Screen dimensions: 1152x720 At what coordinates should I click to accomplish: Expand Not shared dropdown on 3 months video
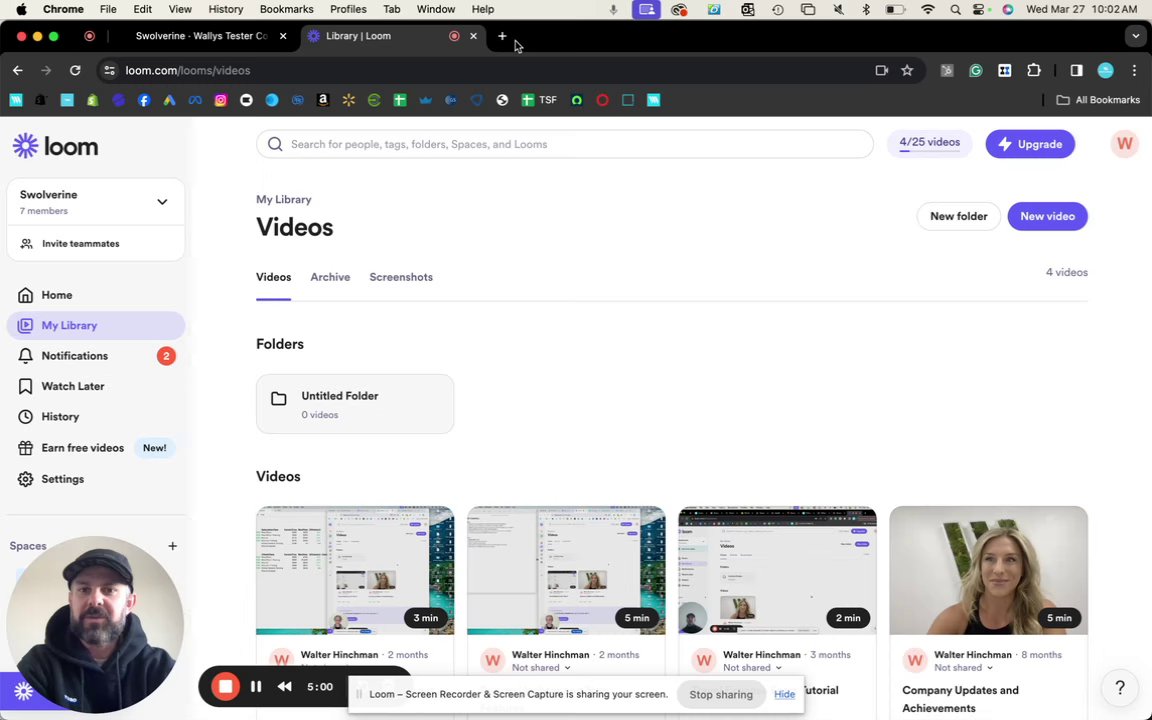(x=752, y=668)
